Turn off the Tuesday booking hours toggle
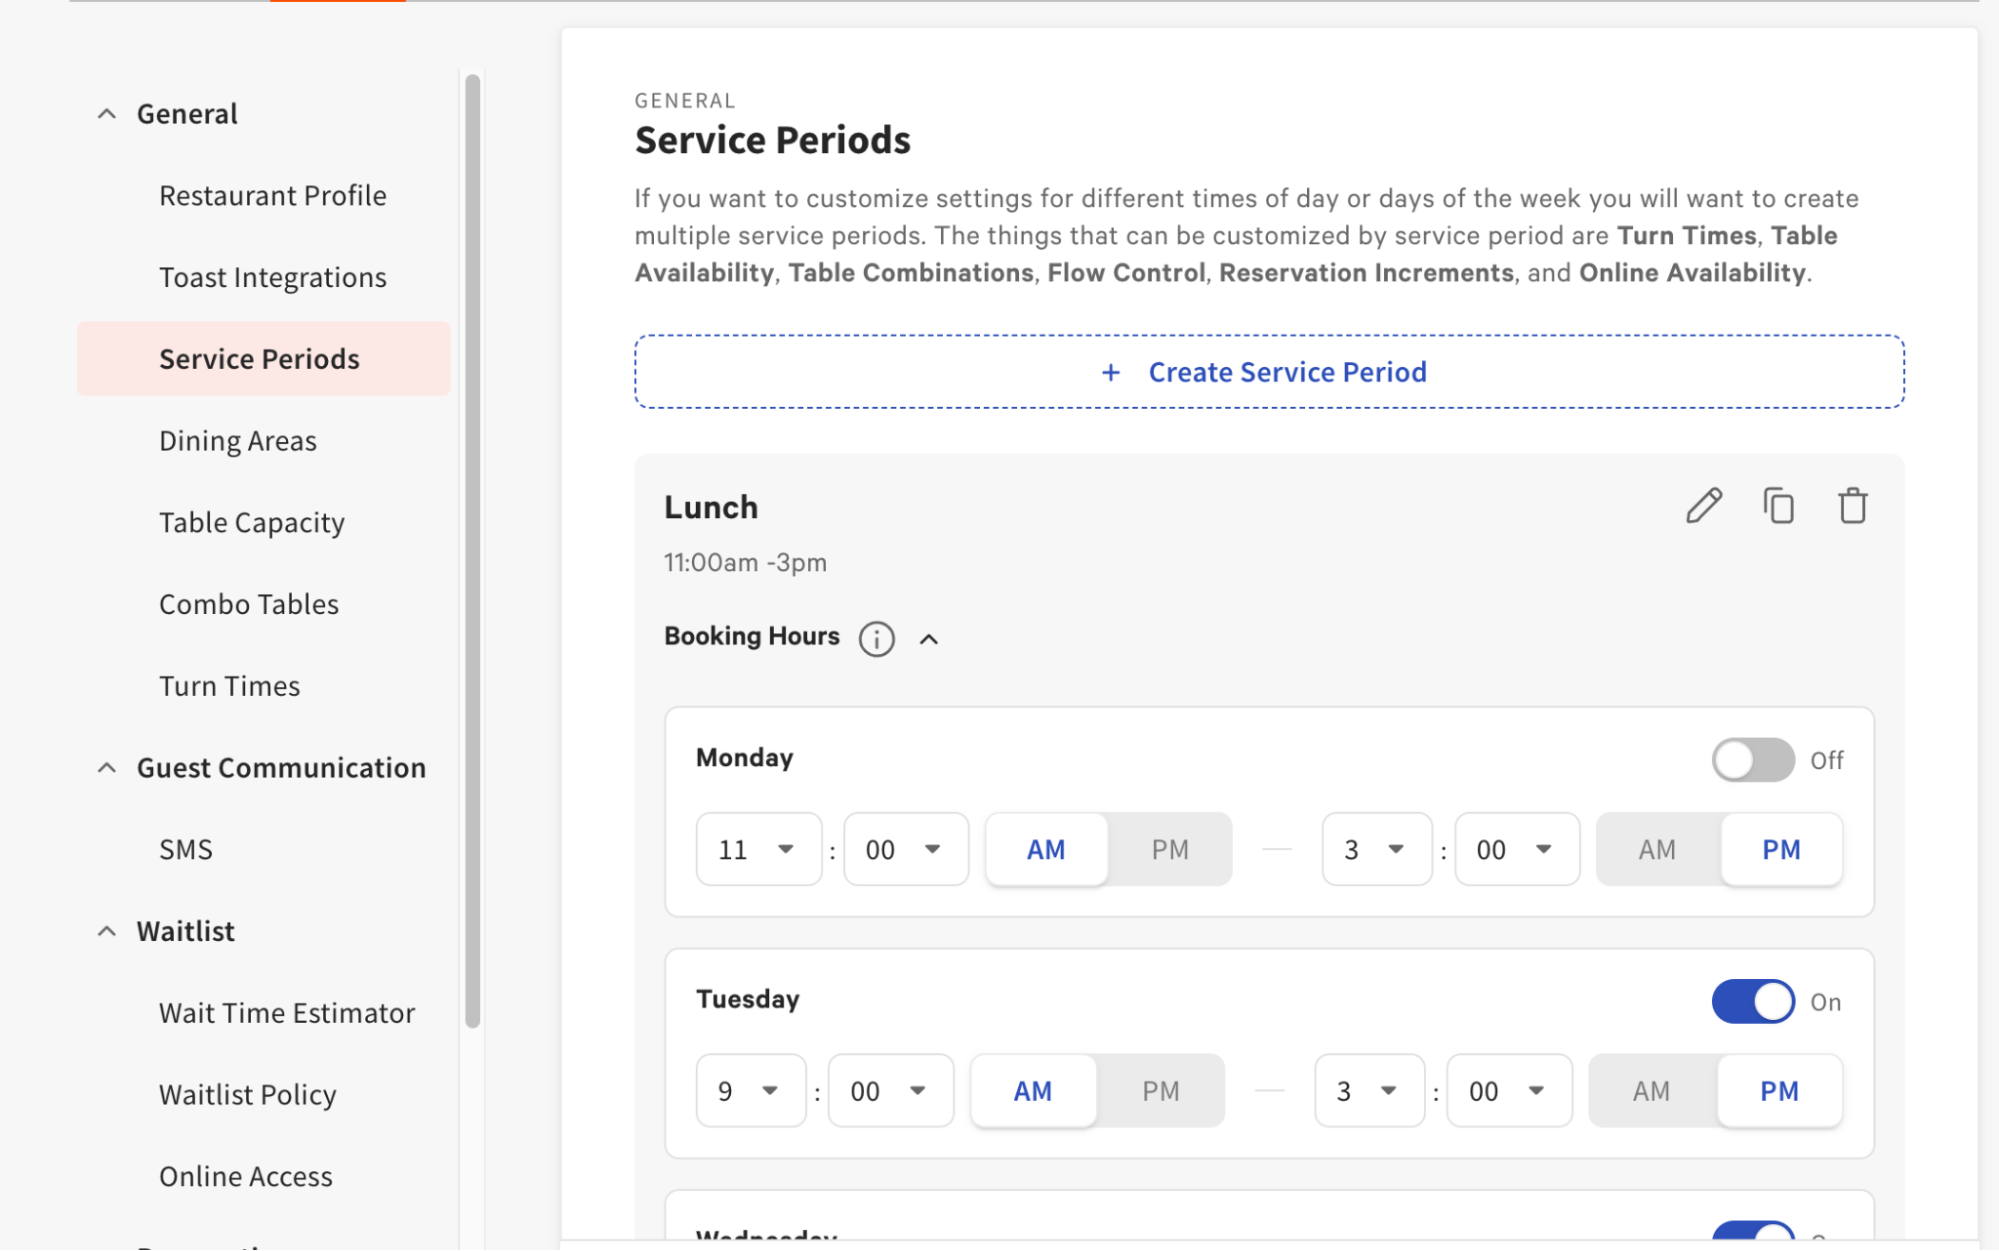The height and width of the screenshot is (1251, 1999). [1752, 1001]
